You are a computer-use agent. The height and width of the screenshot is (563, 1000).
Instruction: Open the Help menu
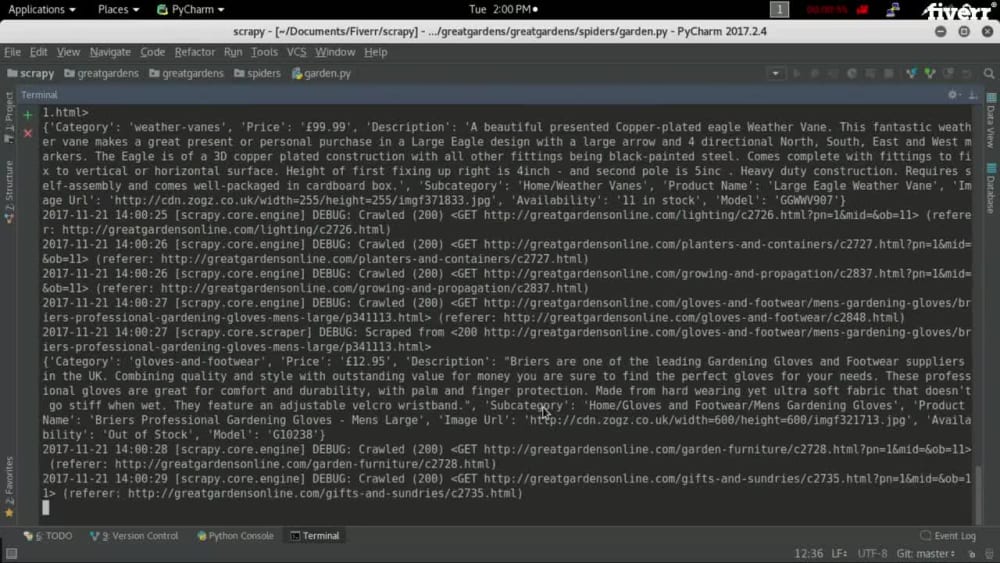(376, 52)
